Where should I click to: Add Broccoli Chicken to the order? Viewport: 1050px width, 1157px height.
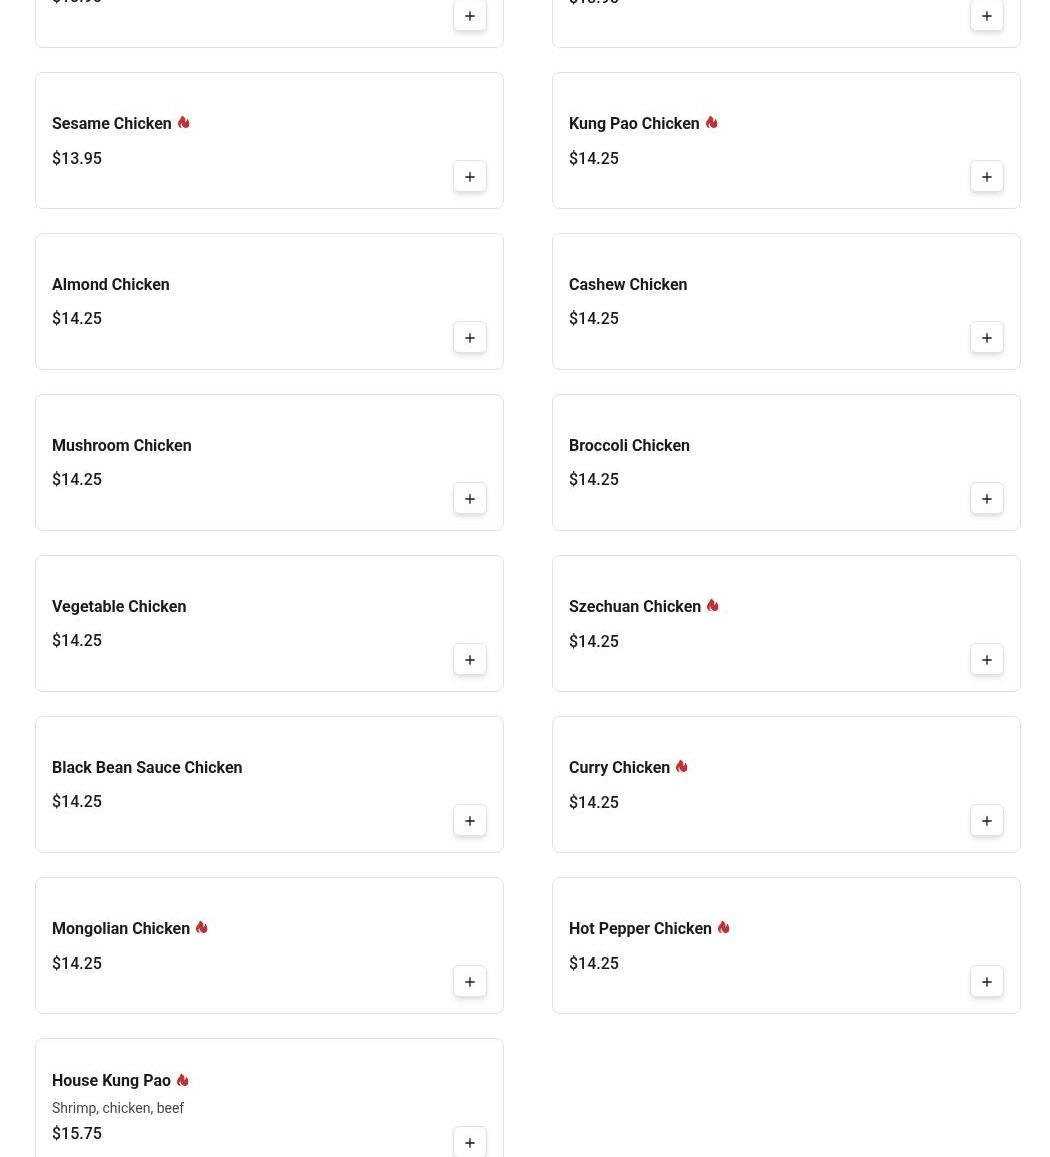pyautogui.click(x=986, y=499)
